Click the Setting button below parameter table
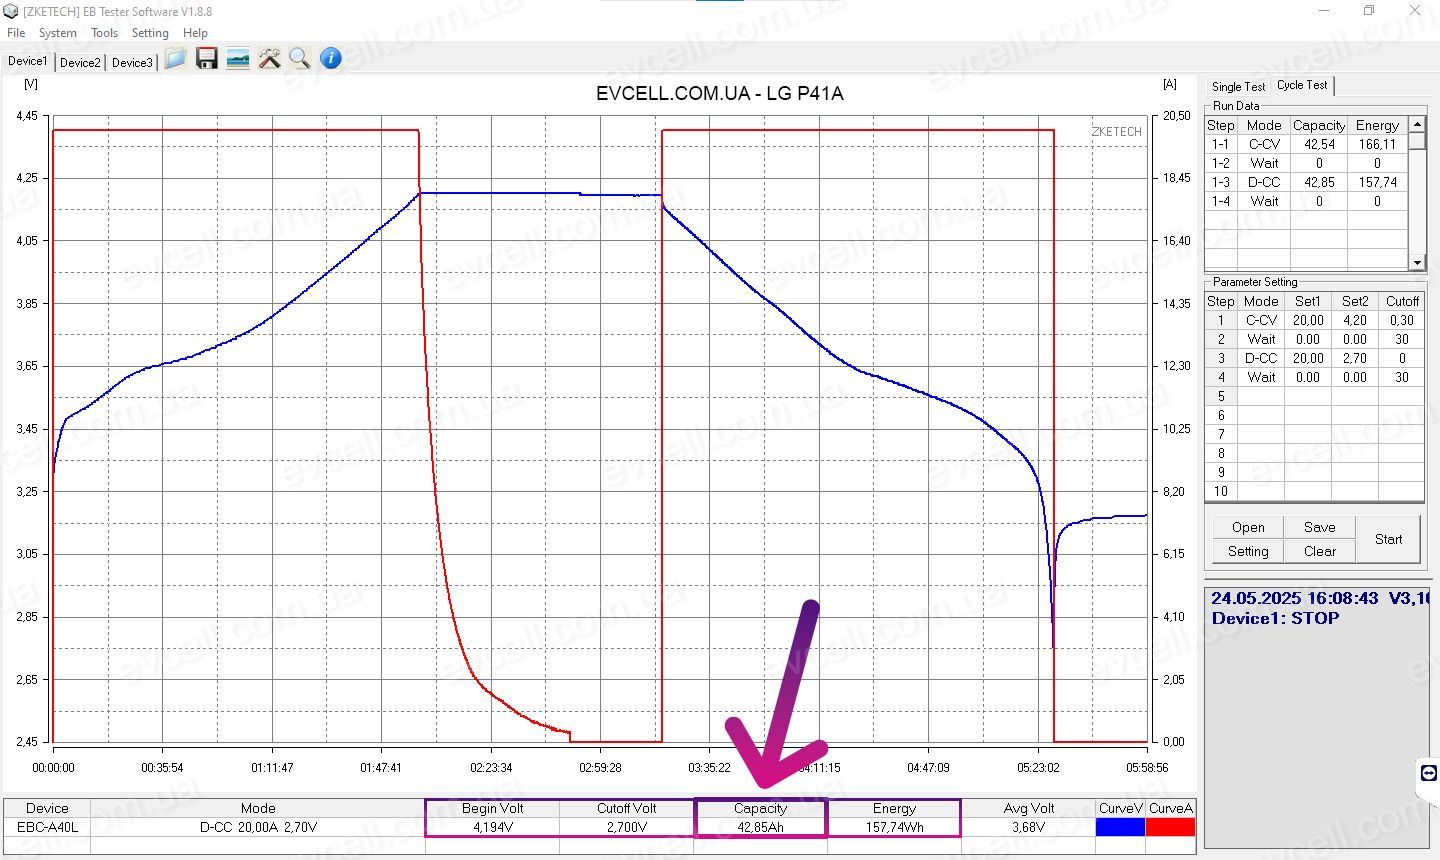 pos(1248,551)
